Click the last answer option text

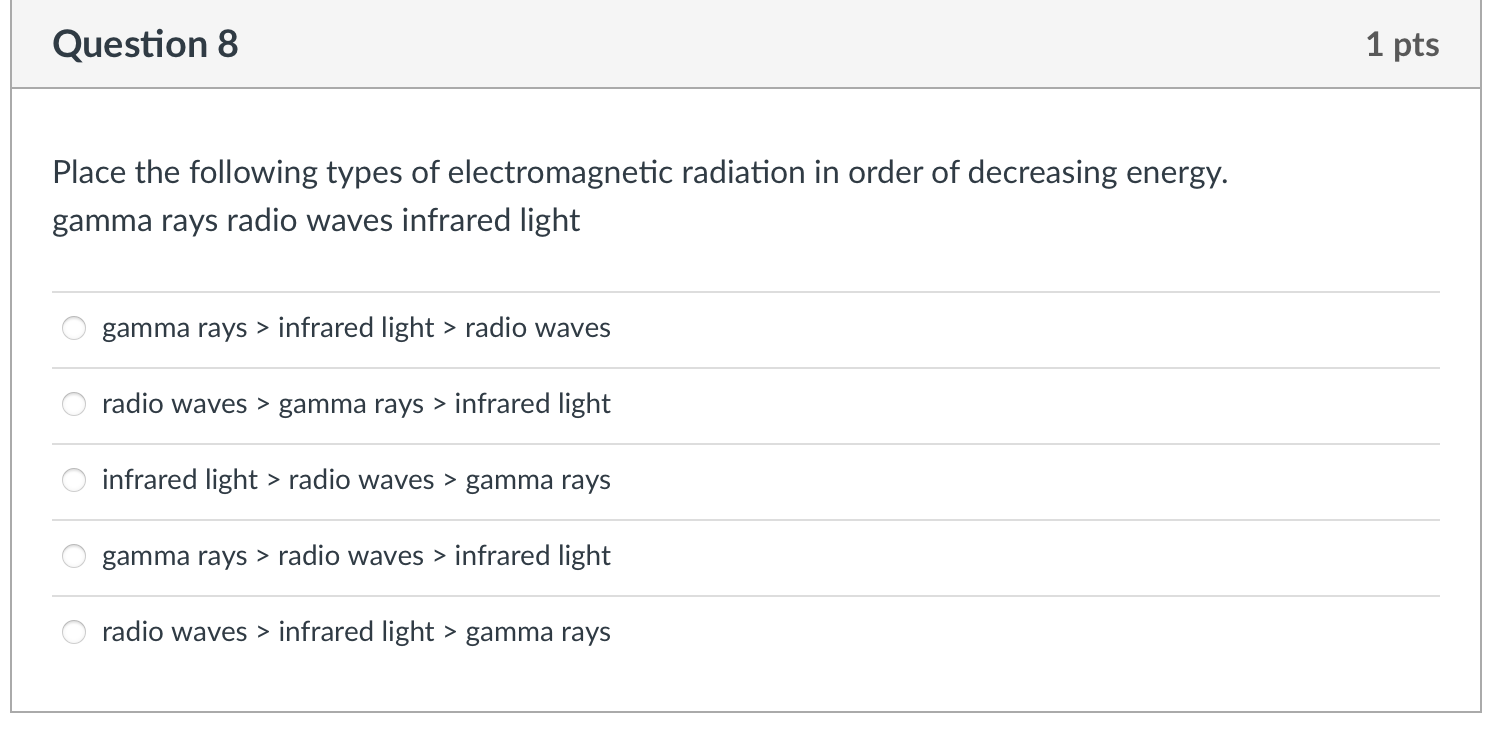355,632
